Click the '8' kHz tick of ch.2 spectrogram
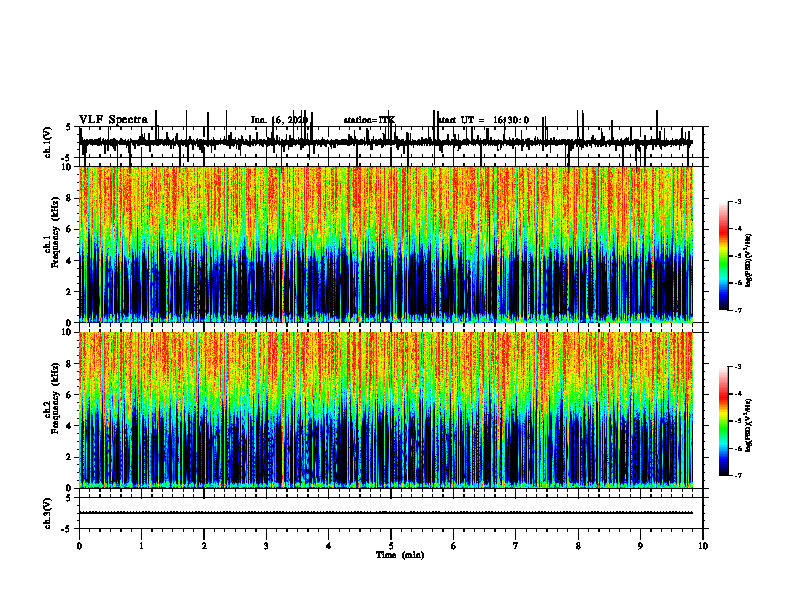 (x=70, y=364)
